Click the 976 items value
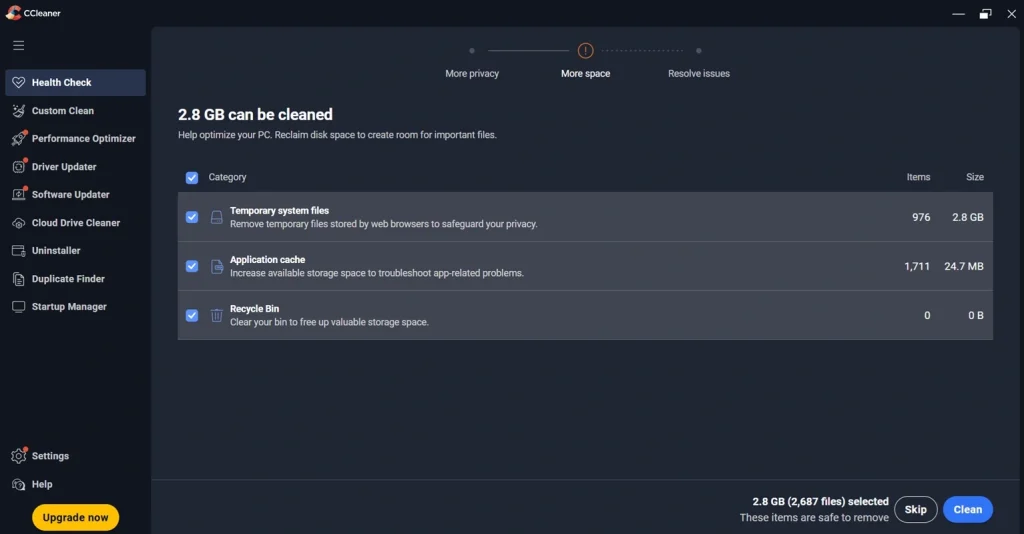The height and width of the screenshot is (534, 1024). pyautogui.click(x=921, y=217)
